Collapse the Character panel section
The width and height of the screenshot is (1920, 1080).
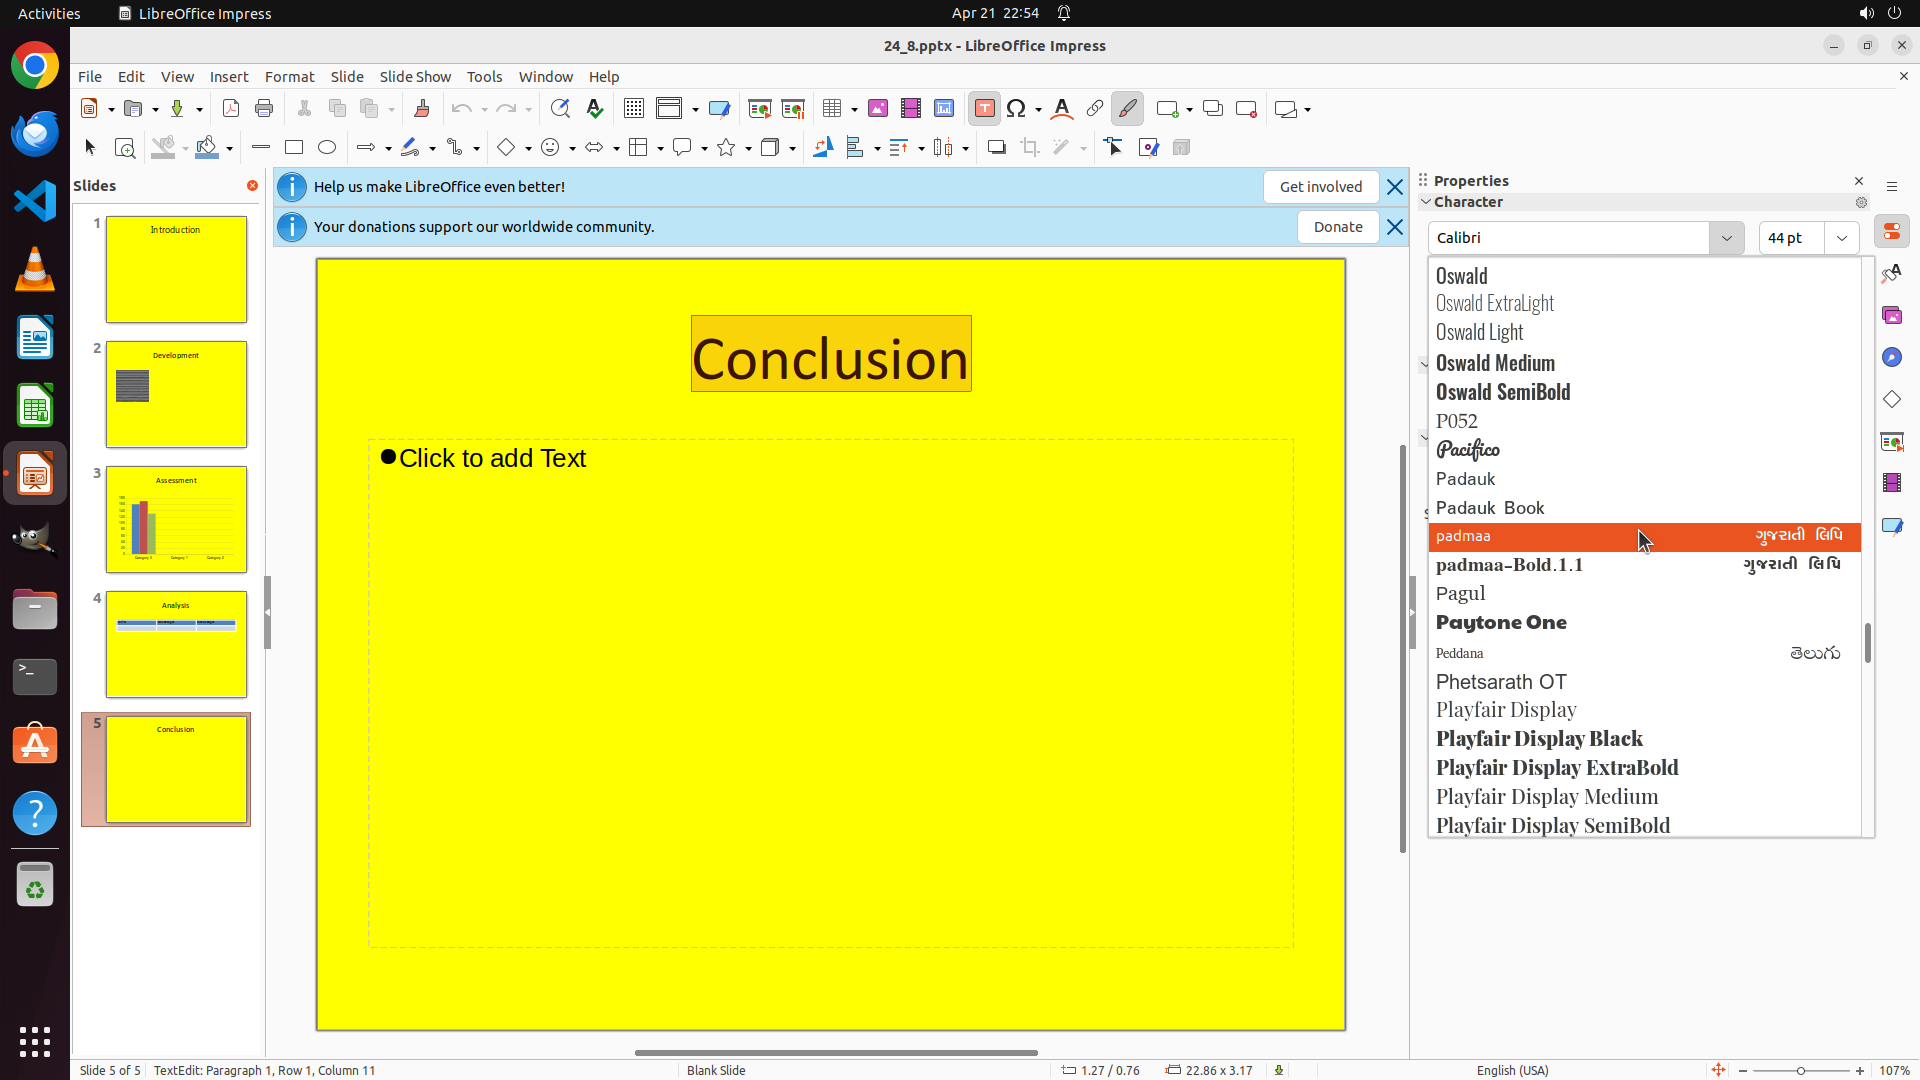(1426, 202)
